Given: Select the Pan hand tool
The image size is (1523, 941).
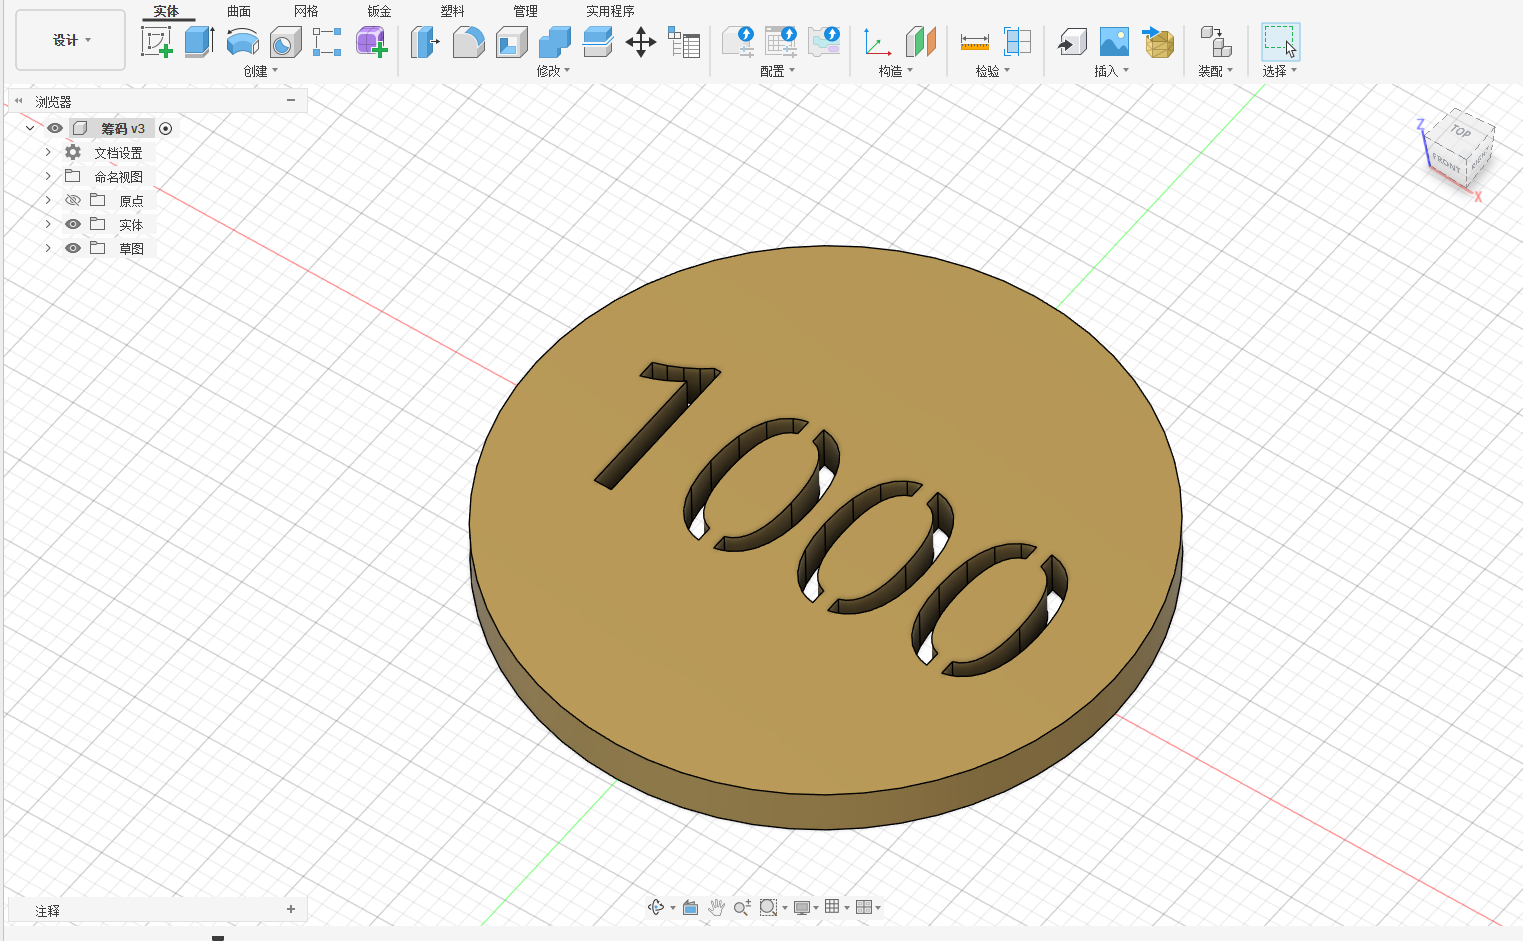Looking at the screenshot, I should (716, 907).
